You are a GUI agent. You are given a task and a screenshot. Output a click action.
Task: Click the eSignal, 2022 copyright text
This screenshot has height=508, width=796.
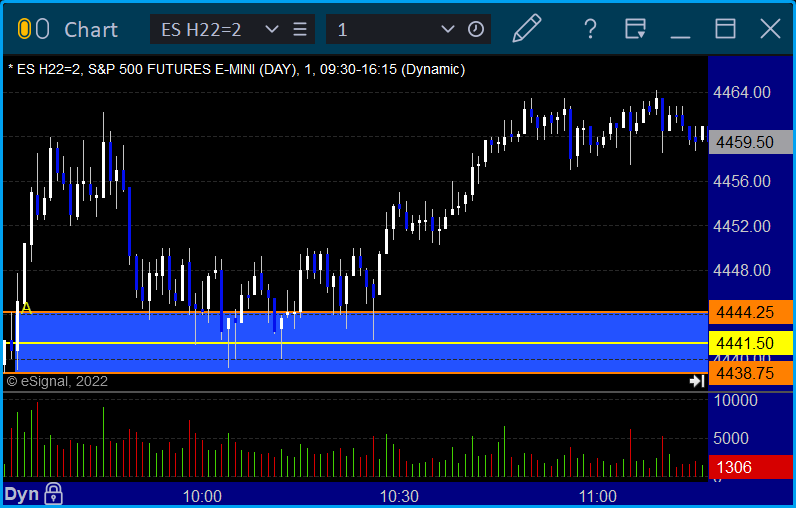pyautogui.click(x=57, y=381)
